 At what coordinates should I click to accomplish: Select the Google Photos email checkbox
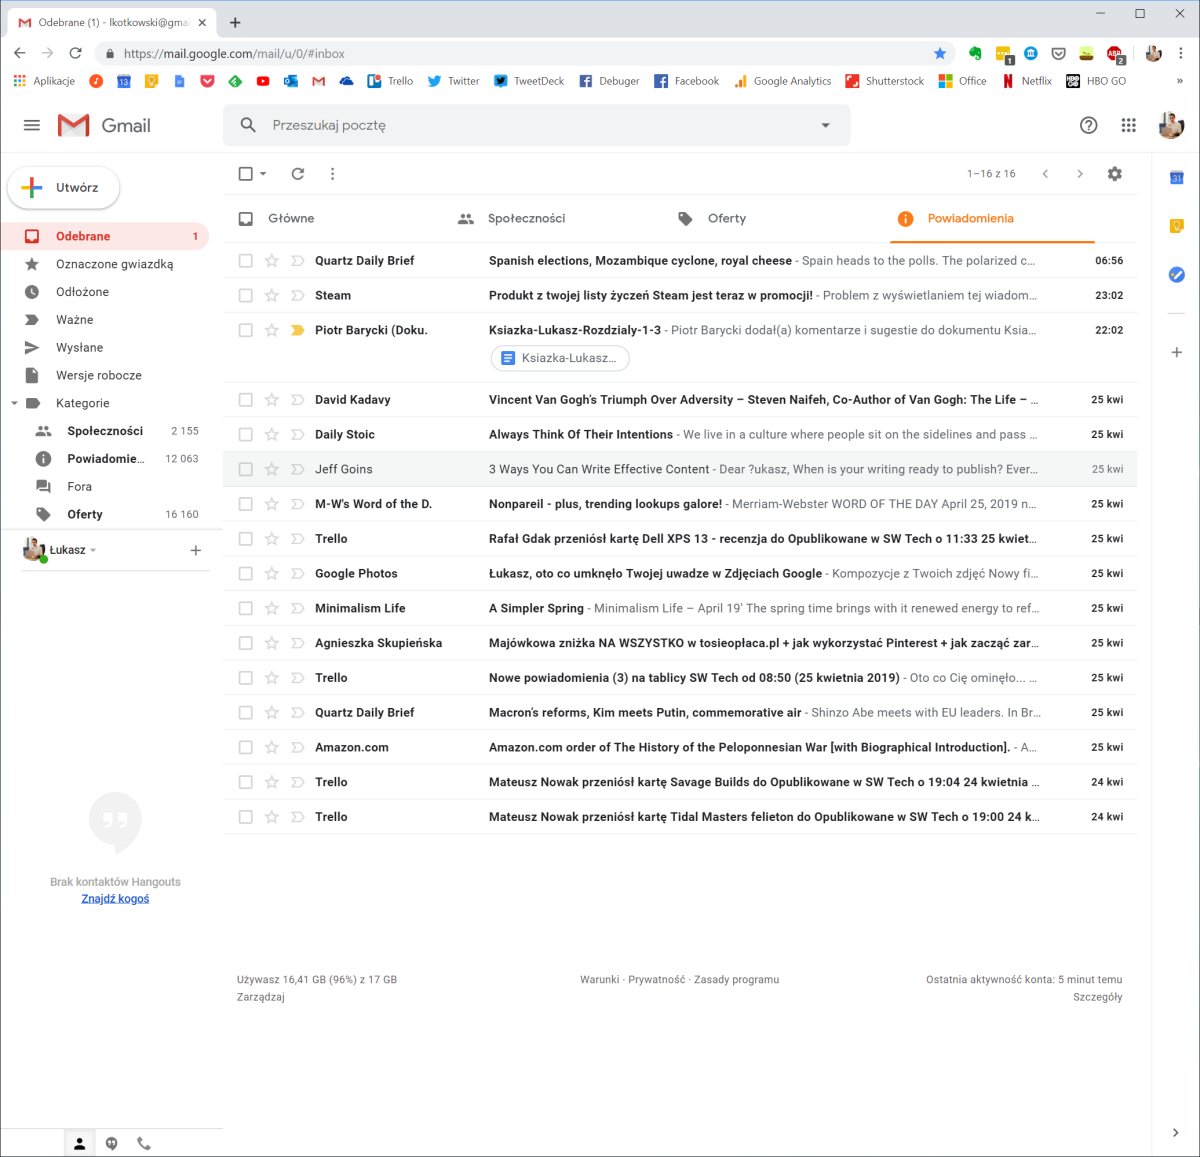[246, 573]
